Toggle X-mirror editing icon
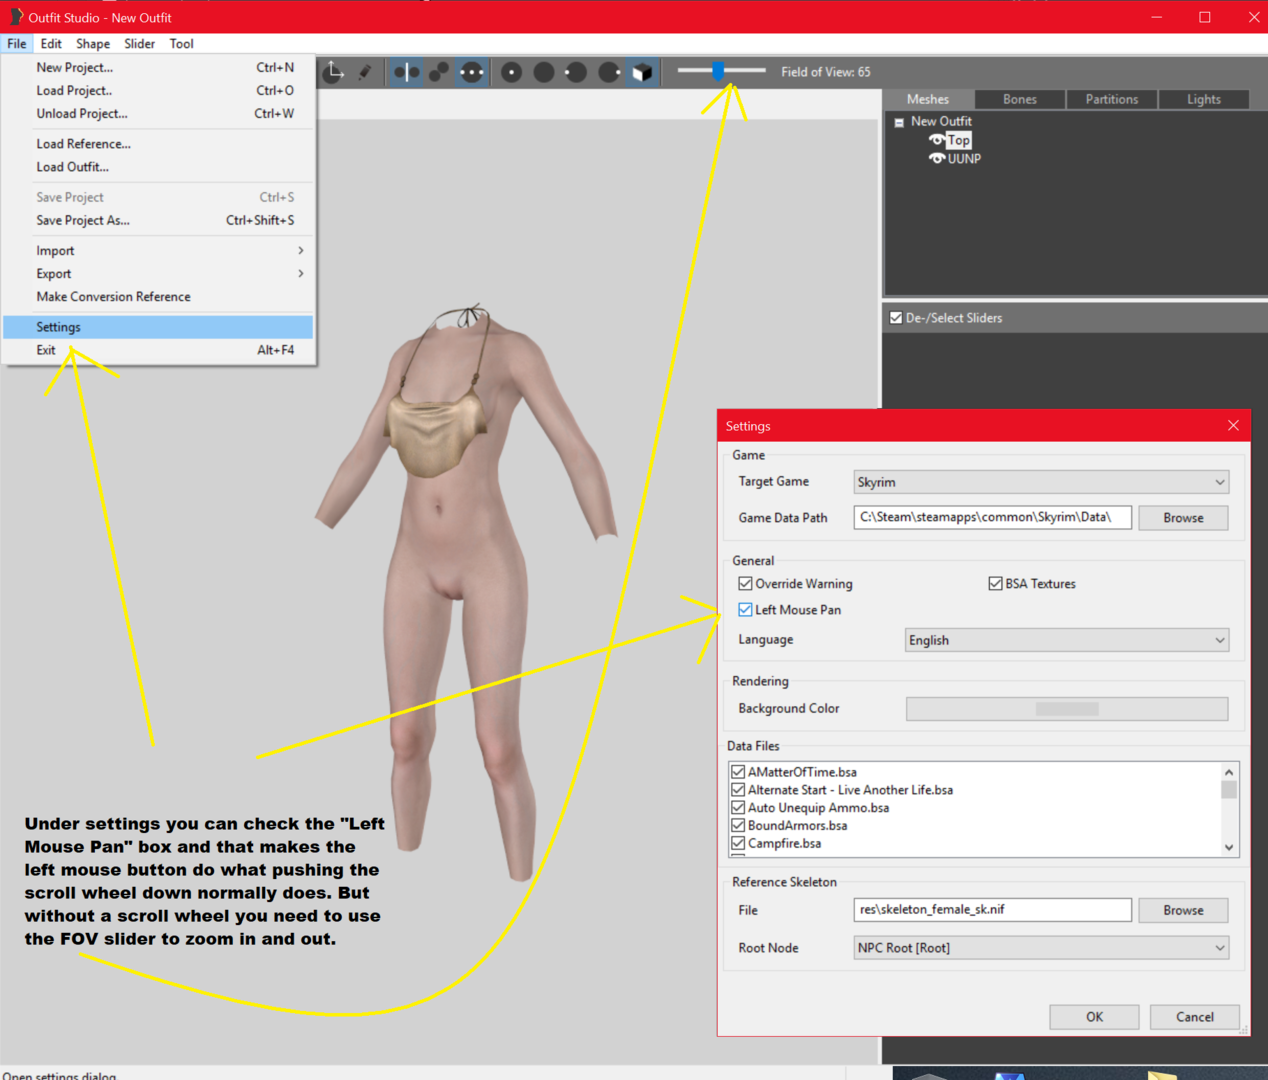The image size is (1268, 1080). point(406,72)
